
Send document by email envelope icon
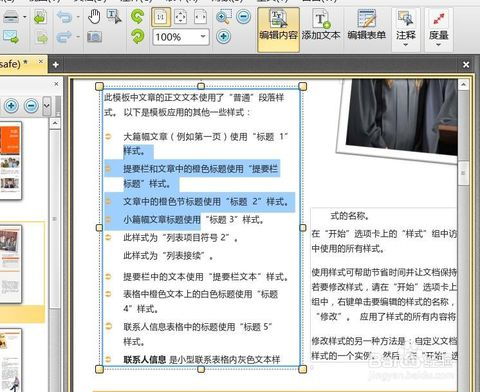click(x=11, y=37)
